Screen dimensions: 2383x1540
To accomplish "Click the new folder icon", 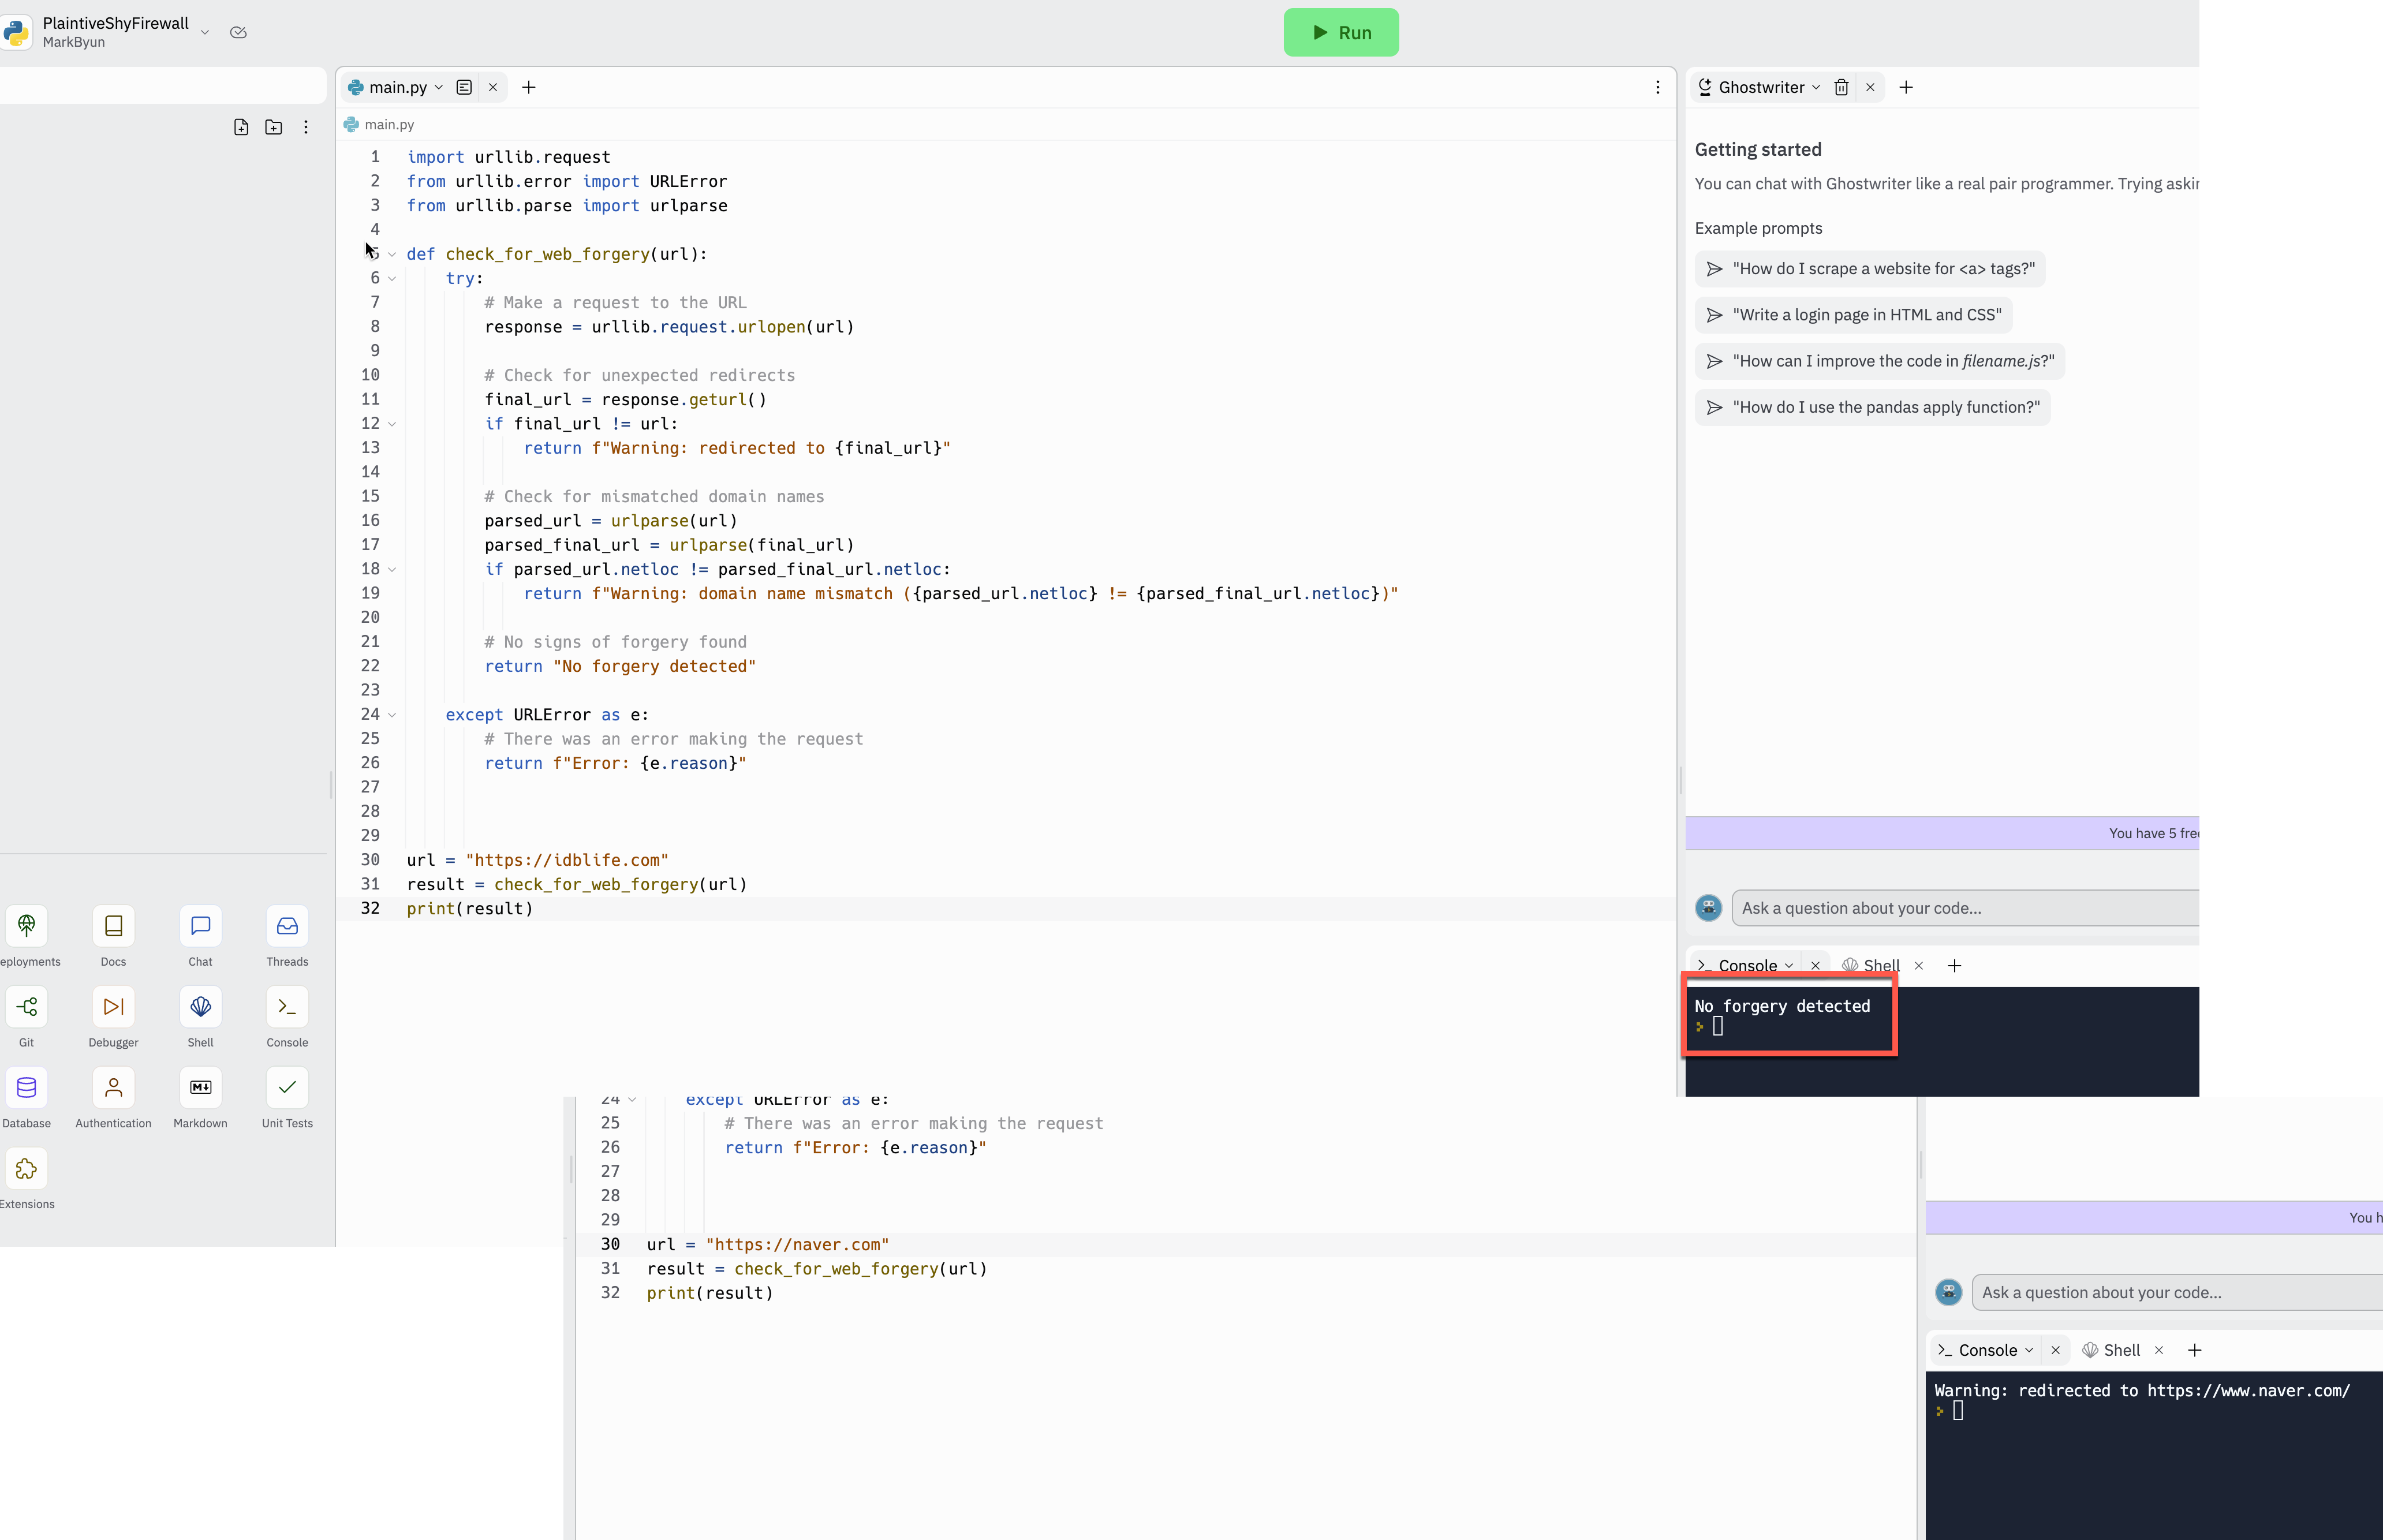I will click(273, 127).
